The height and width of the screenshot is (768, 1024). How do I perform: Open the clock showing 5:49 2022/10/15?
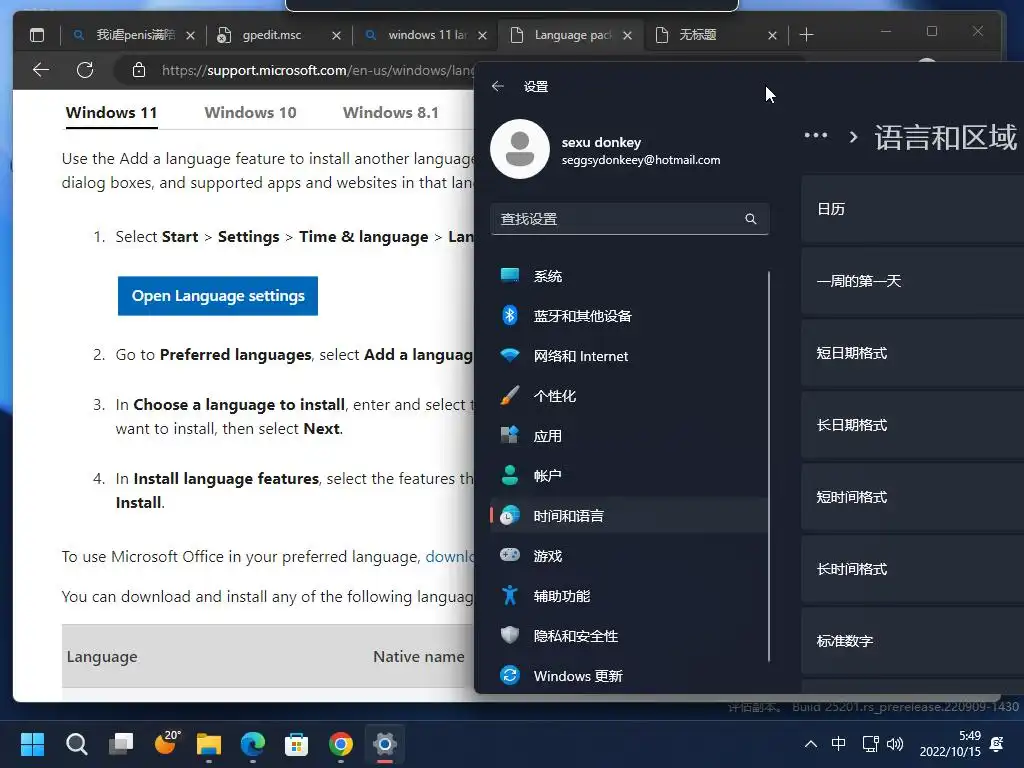[x=950, y=744]
